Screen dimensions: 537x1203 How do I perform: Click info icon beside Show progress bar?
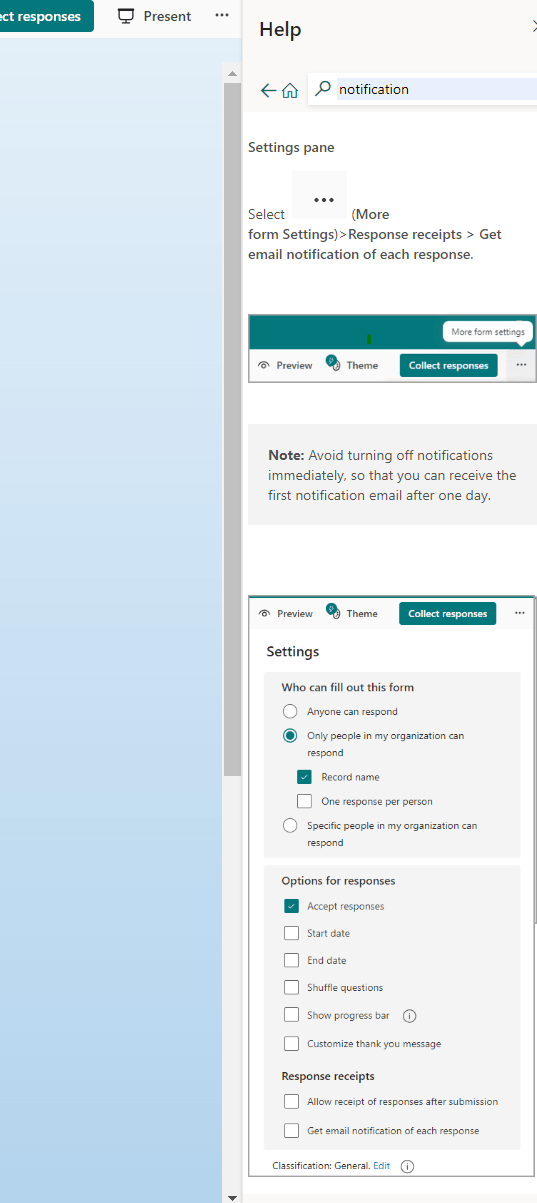409,1016
